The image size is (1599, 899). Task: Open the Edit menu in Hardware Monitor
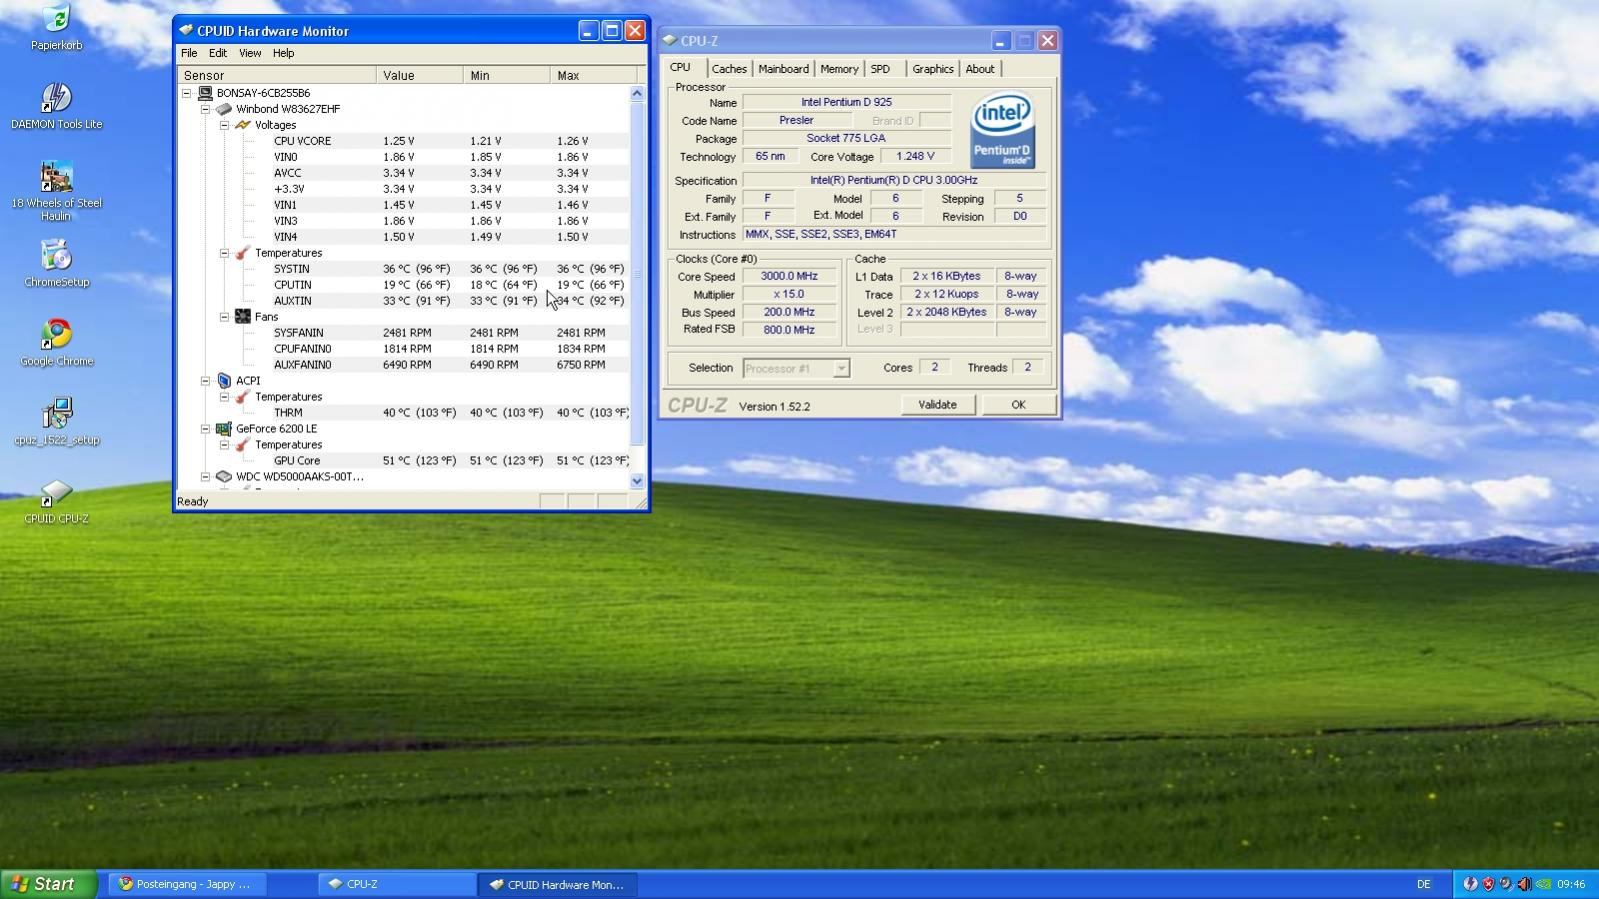(x=217, y=53)
